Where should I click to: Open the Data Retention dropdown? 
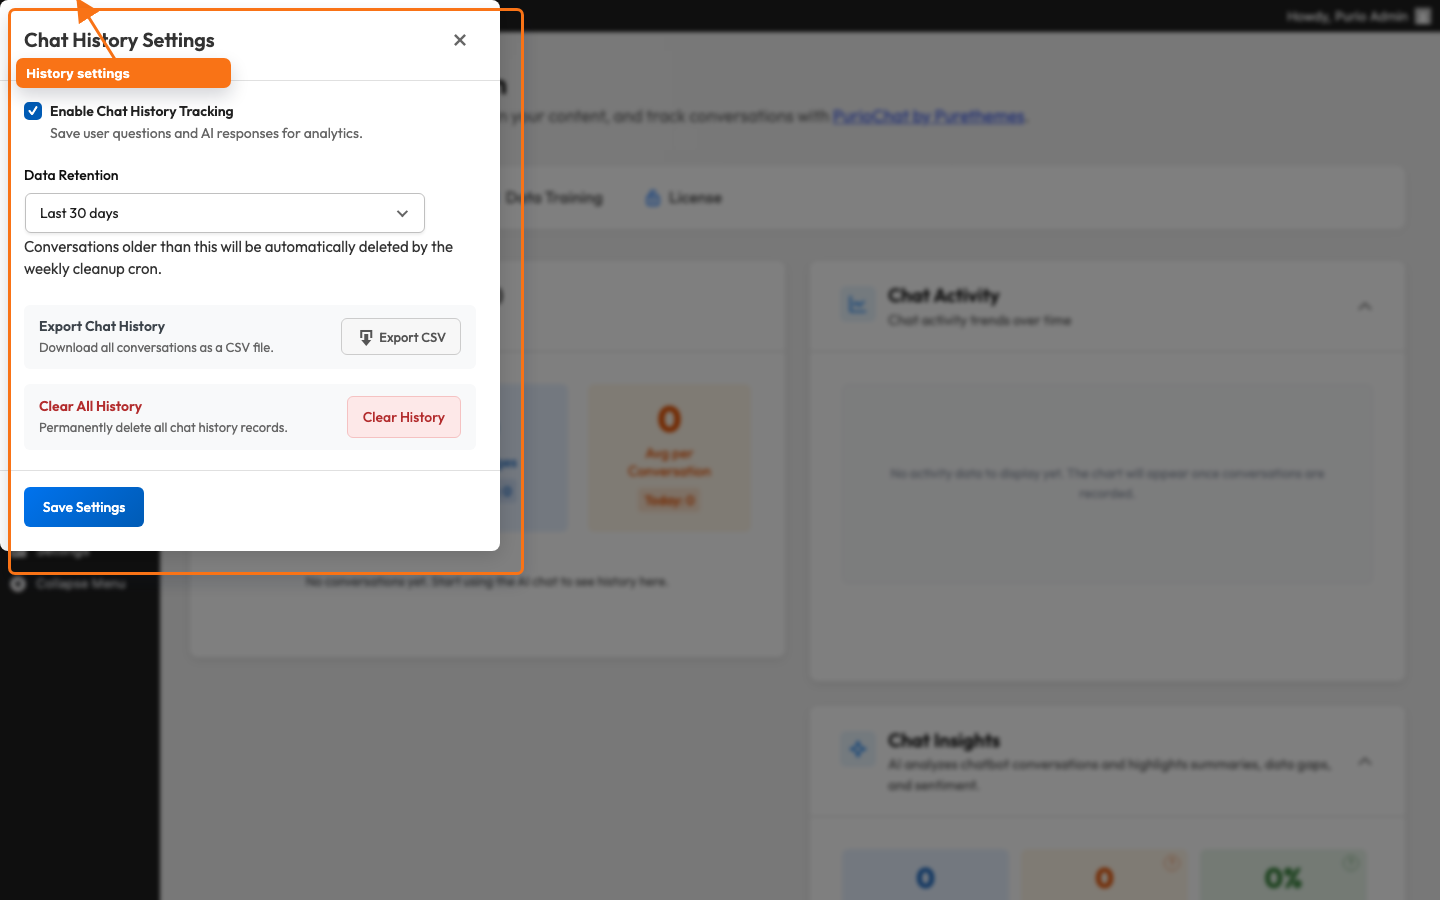[x=225, y=213]
